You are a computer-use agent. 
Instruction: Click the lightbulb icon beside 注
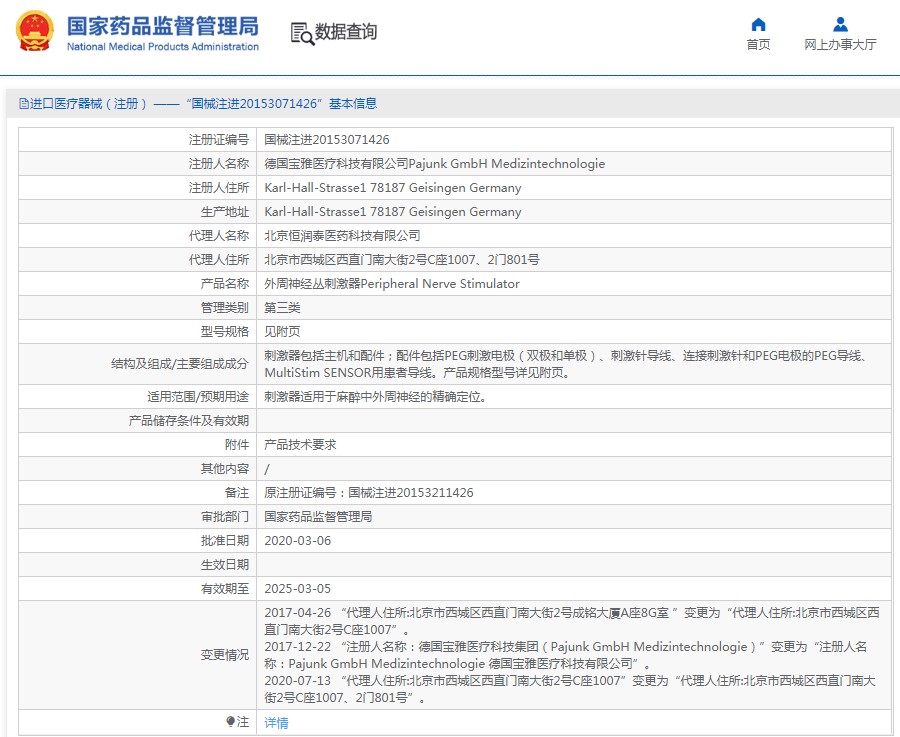coord(230,721)
